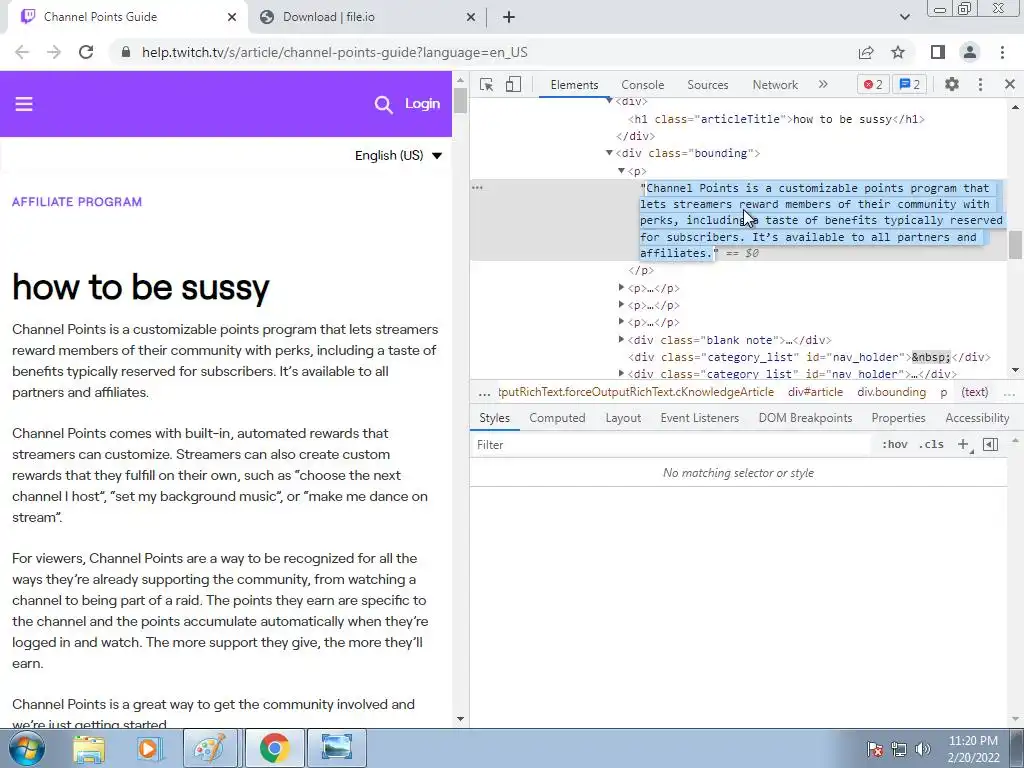Click the share page icon in address bar
Image resolution: width=1024 pixels, height=768 pixels.
(866, 52)
